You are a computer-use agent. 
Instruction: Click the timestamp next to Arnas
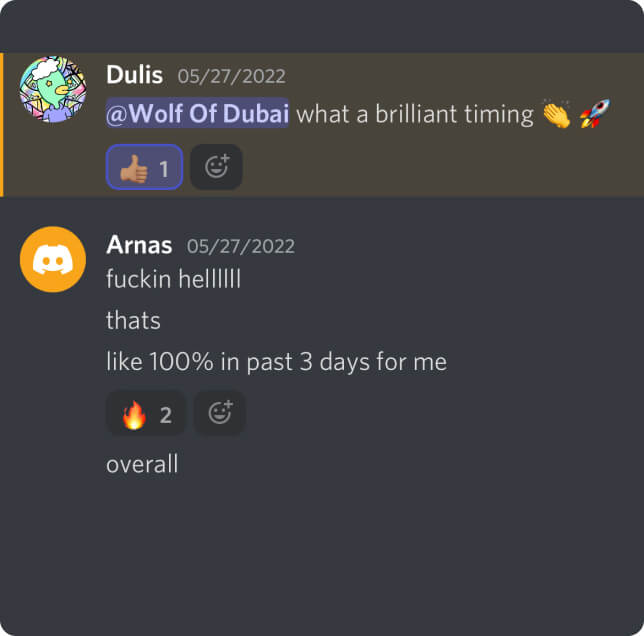click(x=241, y=246)
